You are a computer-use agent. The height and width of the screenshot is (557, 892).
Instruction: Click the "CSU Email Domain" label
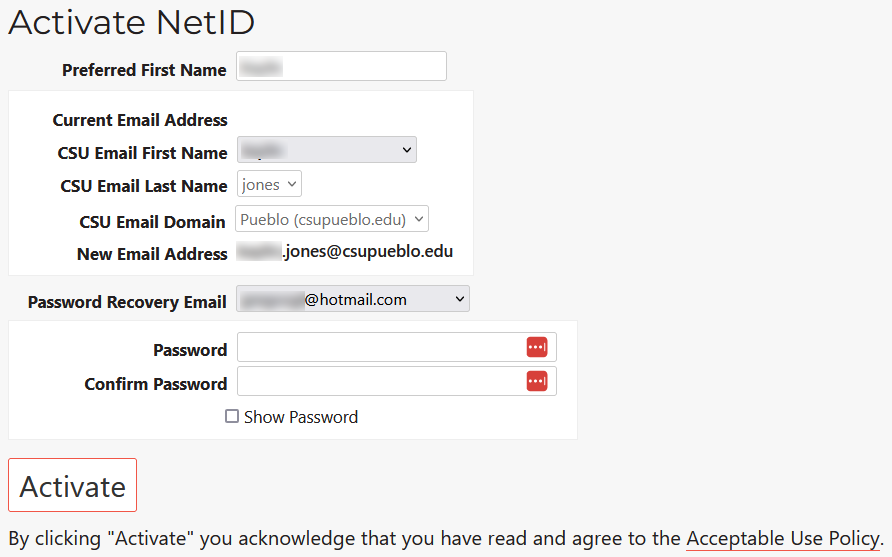(x=153, y=221)
